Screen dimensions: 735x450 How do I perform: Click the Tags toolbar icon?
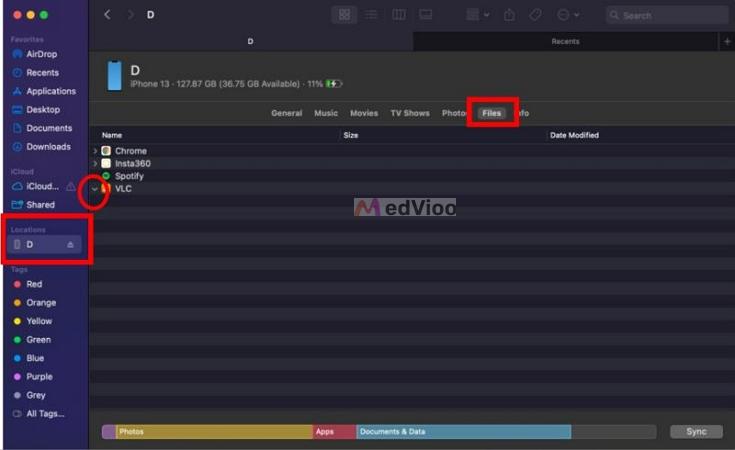point(535,15)
